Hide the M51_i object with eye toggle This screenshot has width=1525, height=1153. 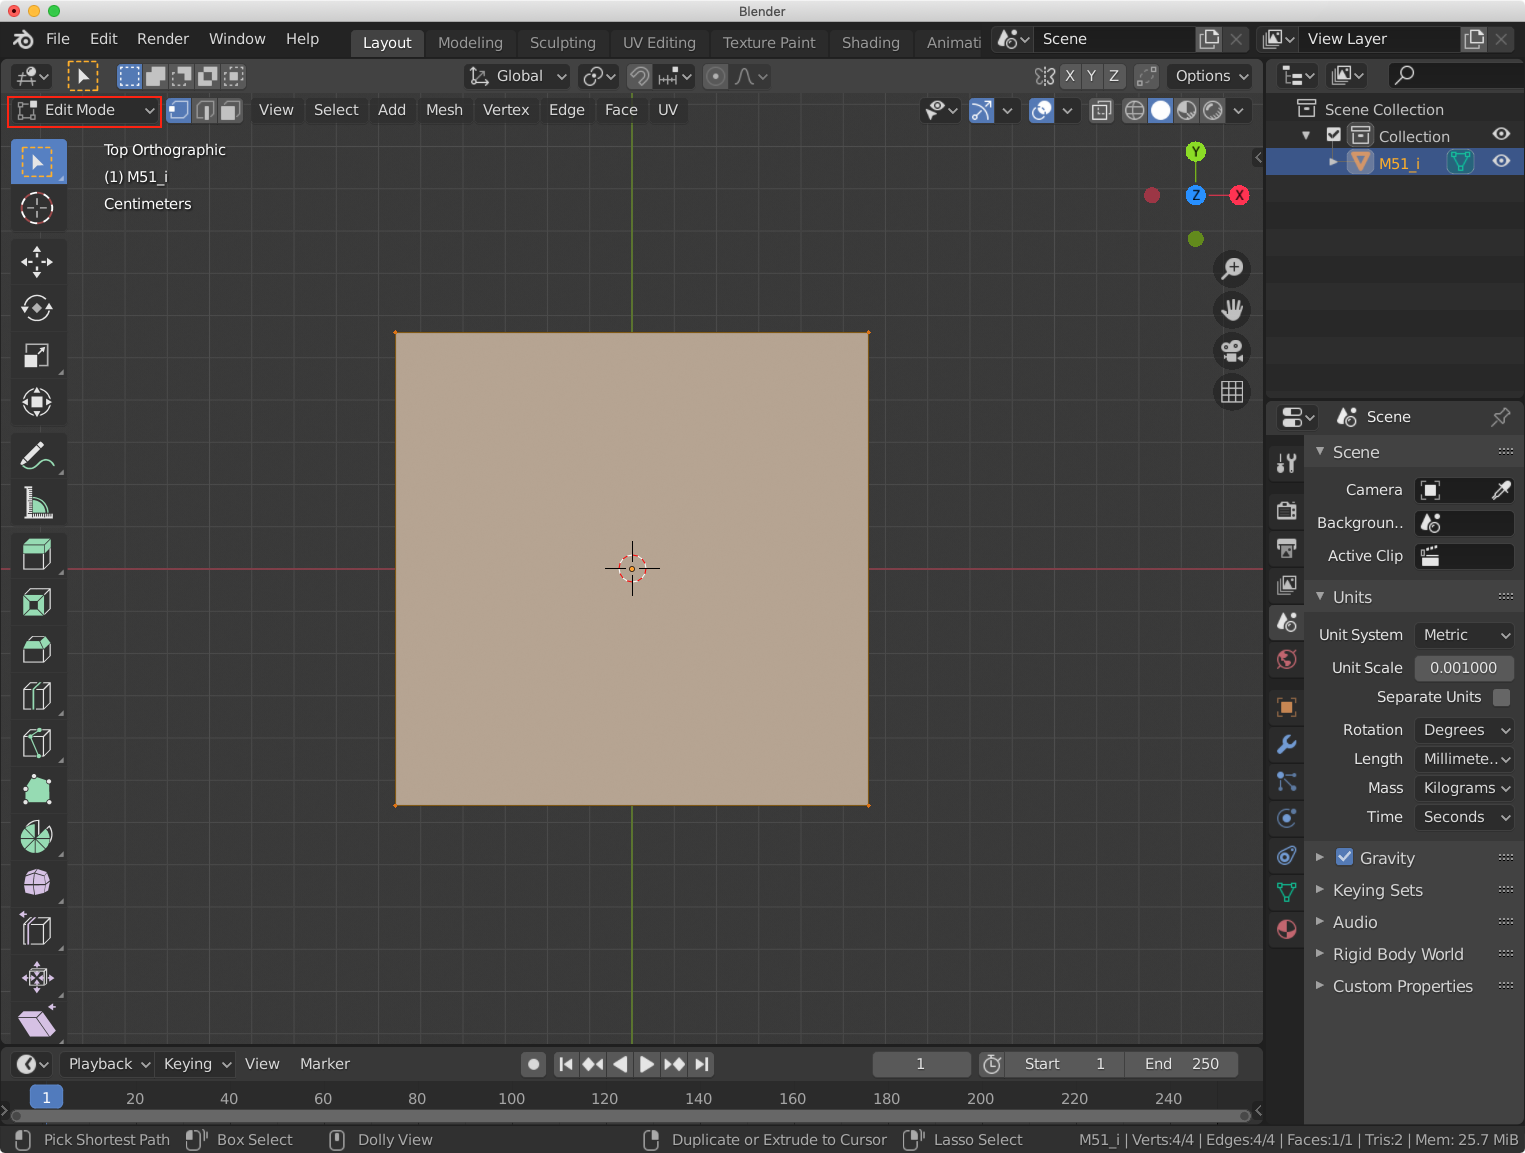[x=1500, y=161]
